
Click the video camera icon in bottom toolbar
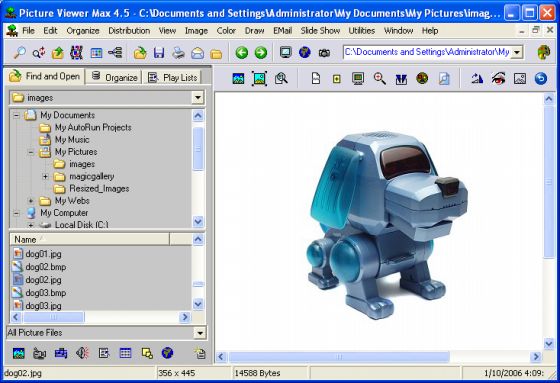click(39, 353)
